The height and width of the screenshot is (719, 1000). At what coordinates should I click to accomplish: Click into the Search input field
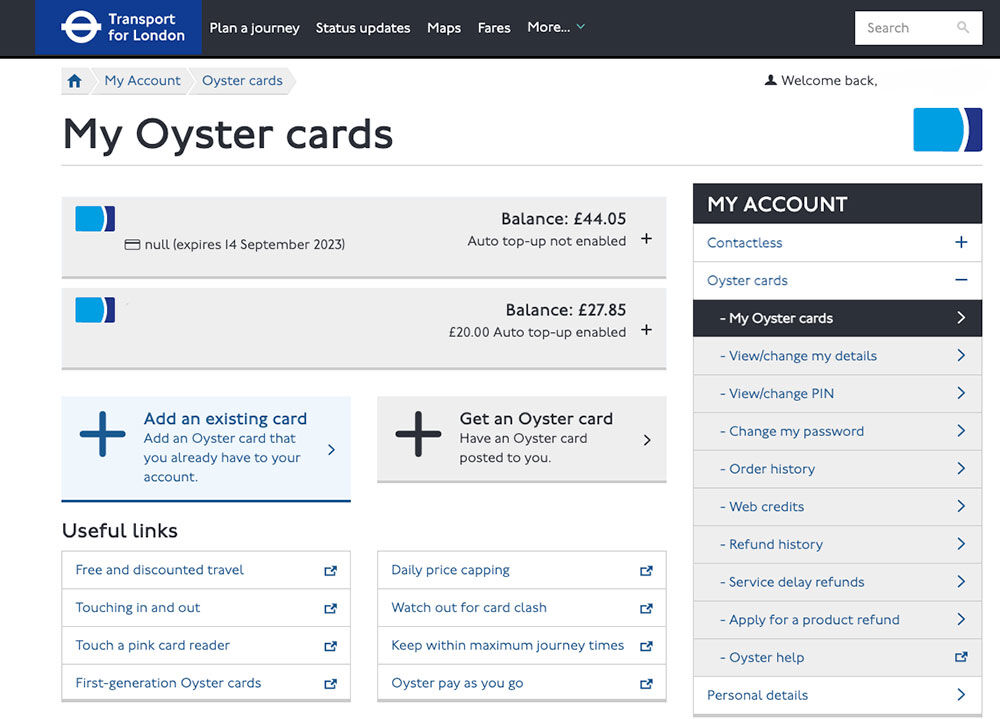click(918, 27)
